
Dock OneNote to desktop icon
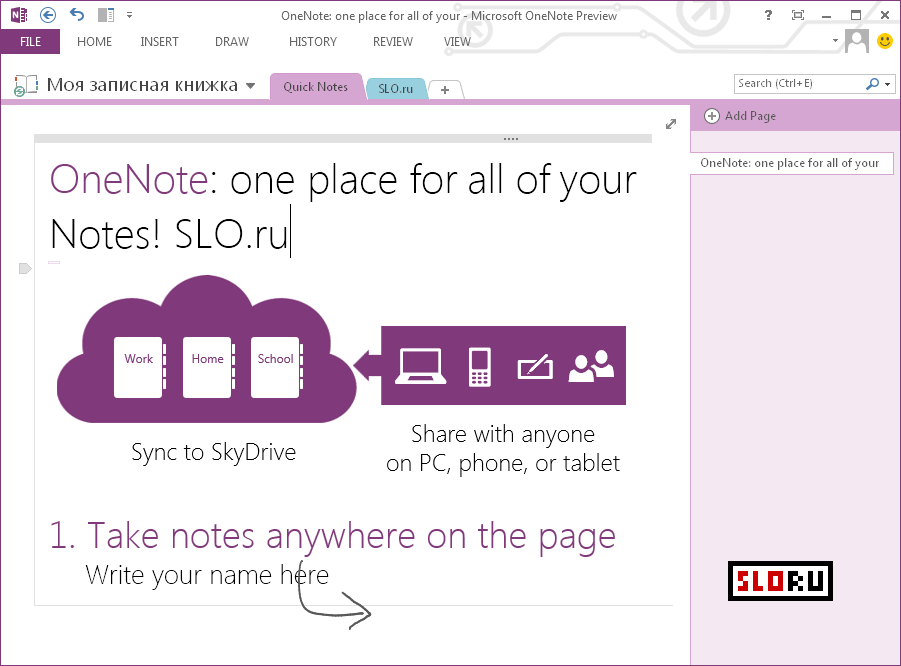point(106,15)
